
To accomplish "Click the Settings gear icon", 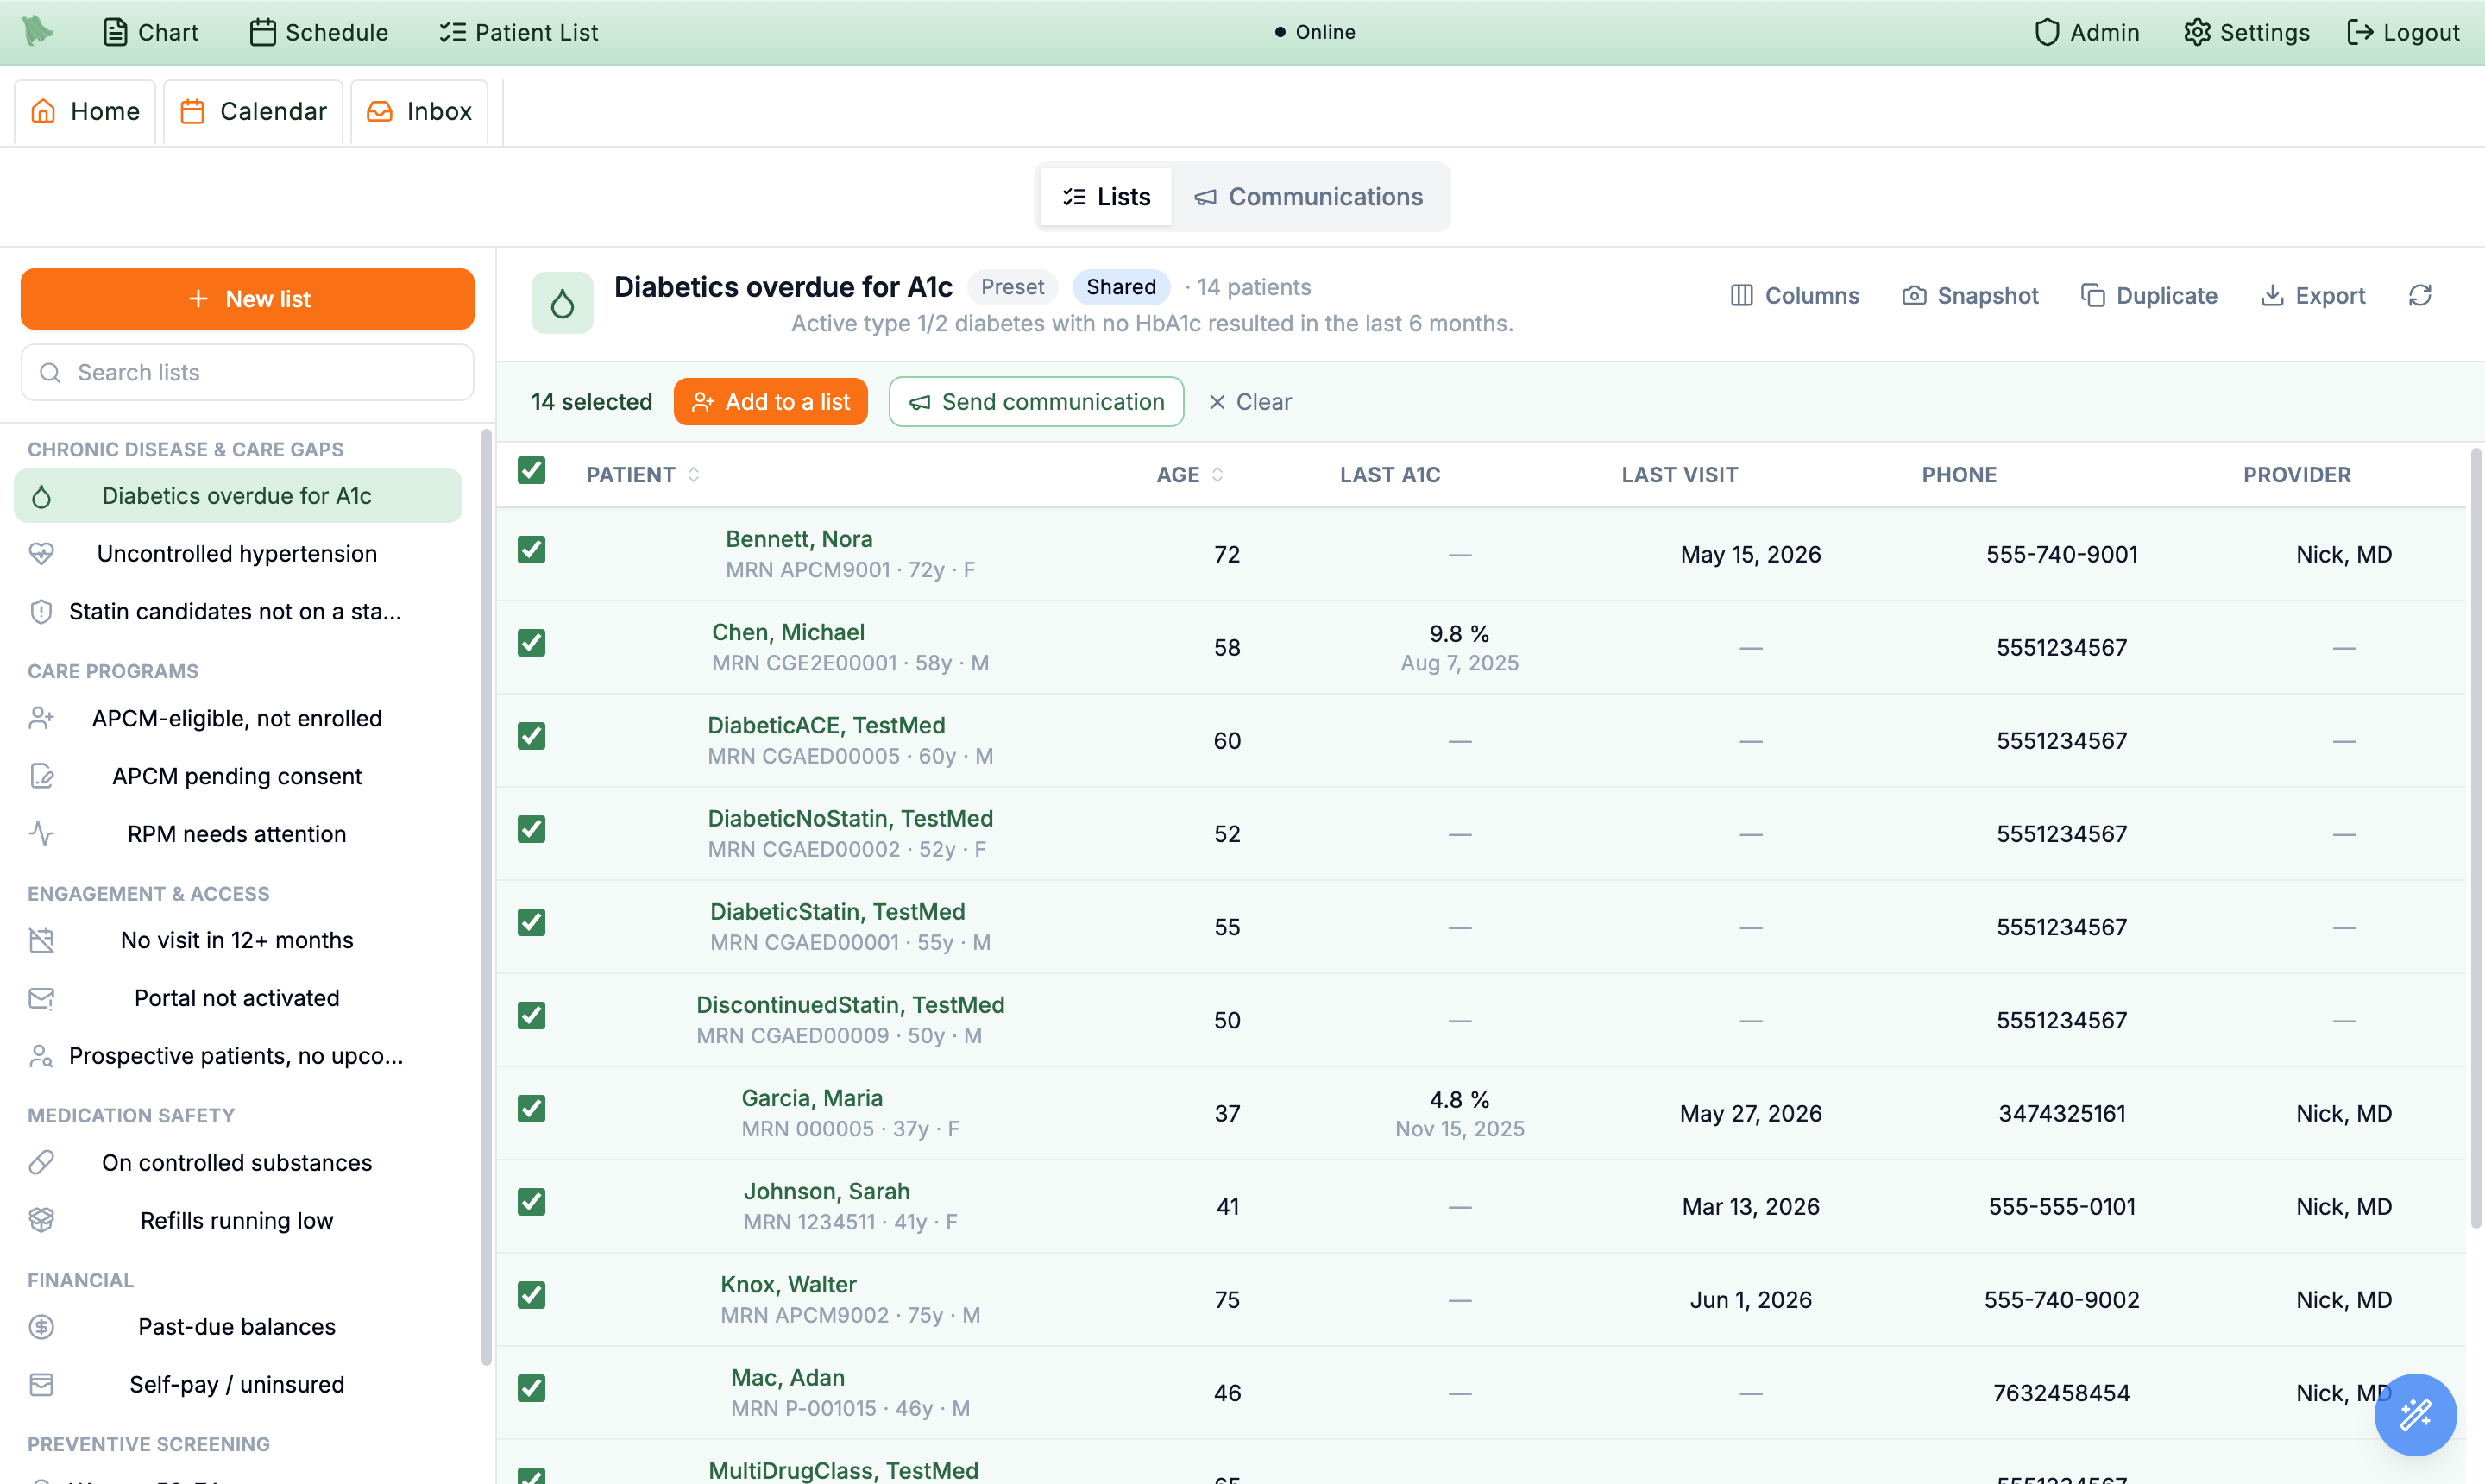I will pos(2196,32).
